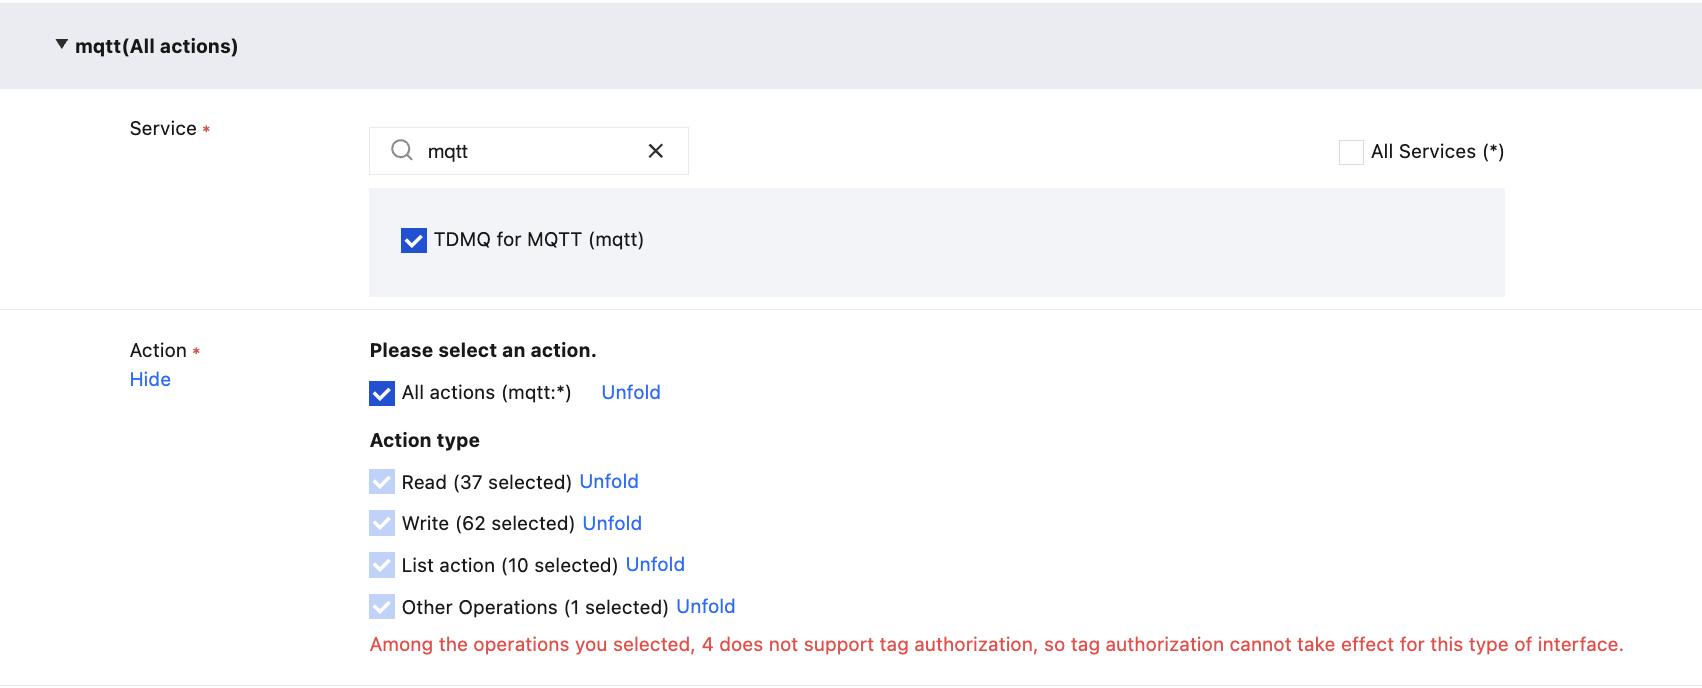Toggle the Other Operations checkbox
This screenshot has height=688, width=1702.
(x=382, y=607)
